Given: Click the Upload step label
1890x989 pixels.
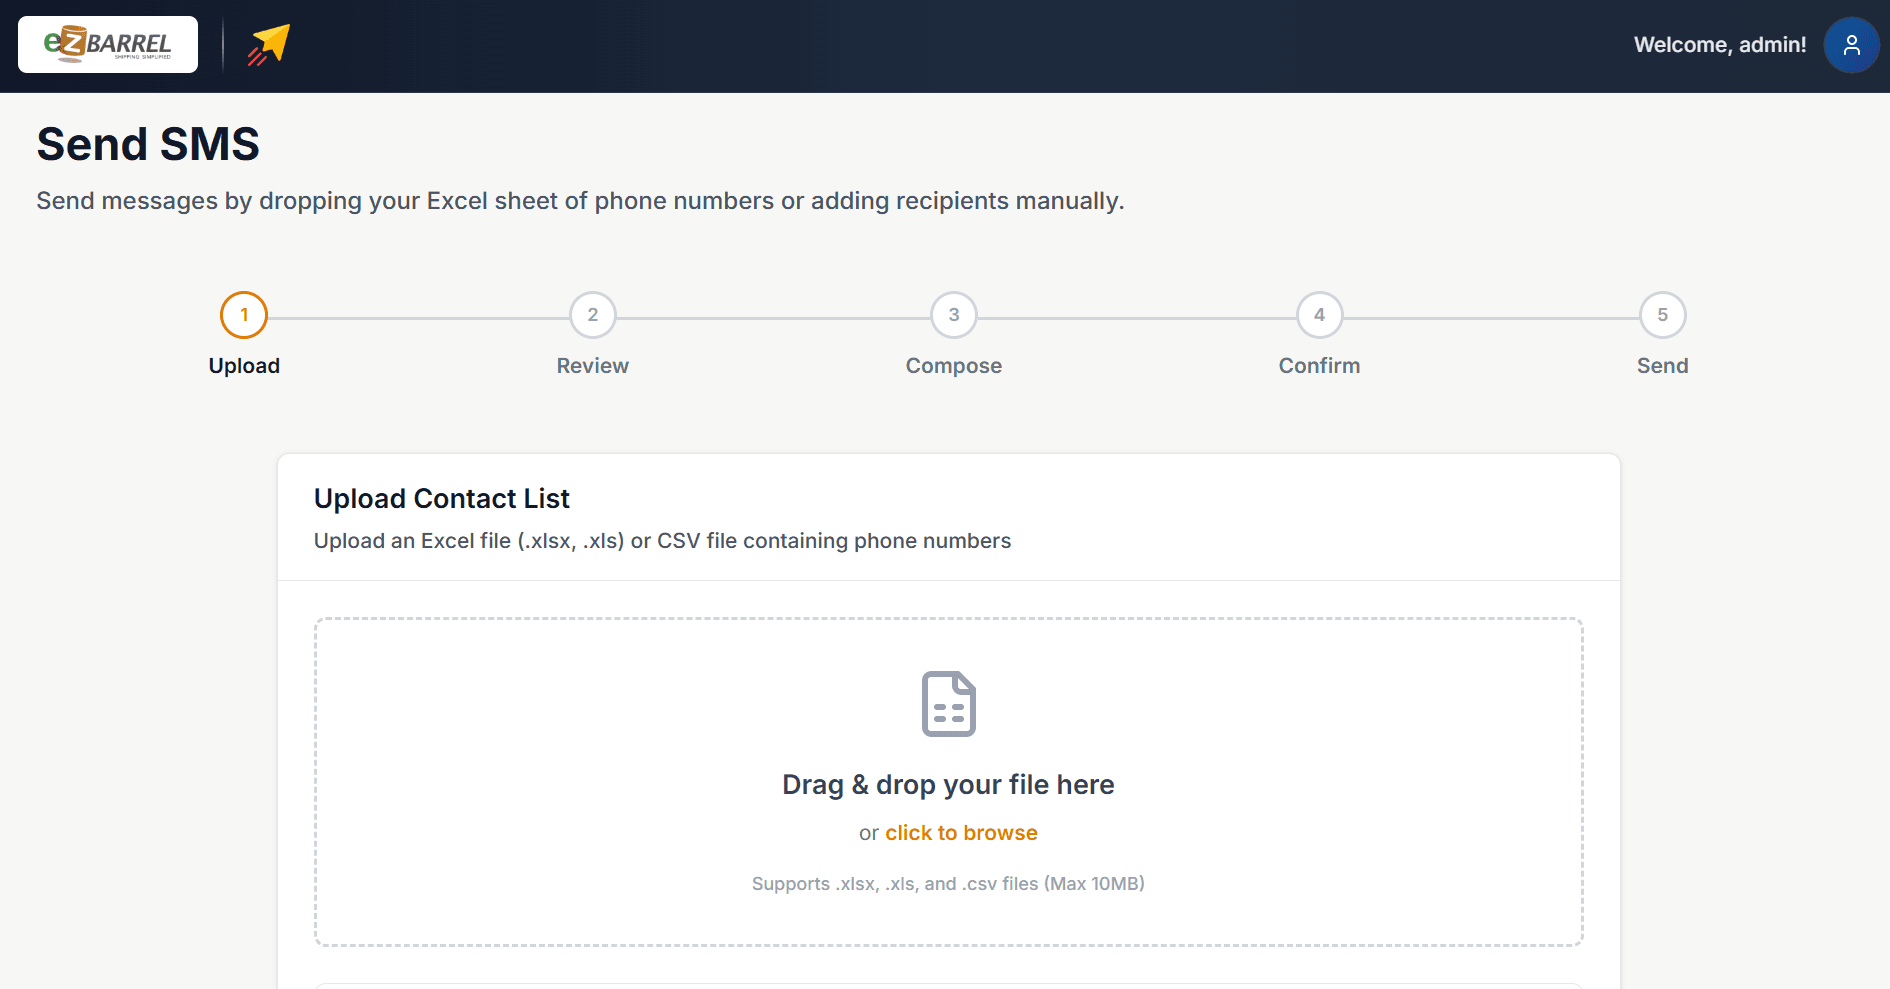Looking at the screenshot, I should tap(244, 366).
